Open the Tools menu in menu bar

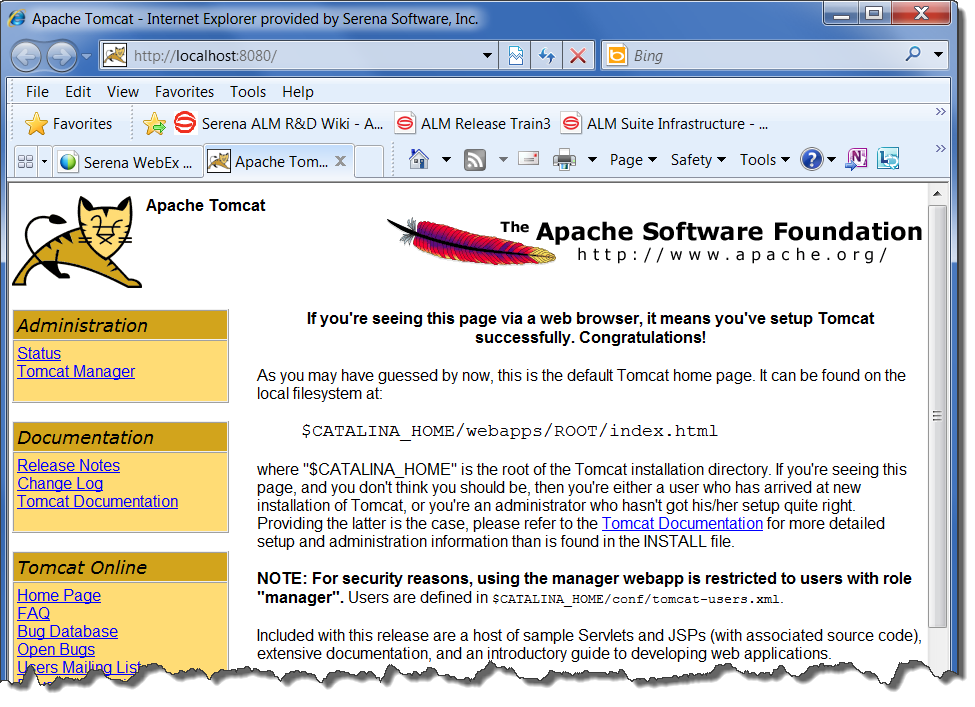click(247, 92)
